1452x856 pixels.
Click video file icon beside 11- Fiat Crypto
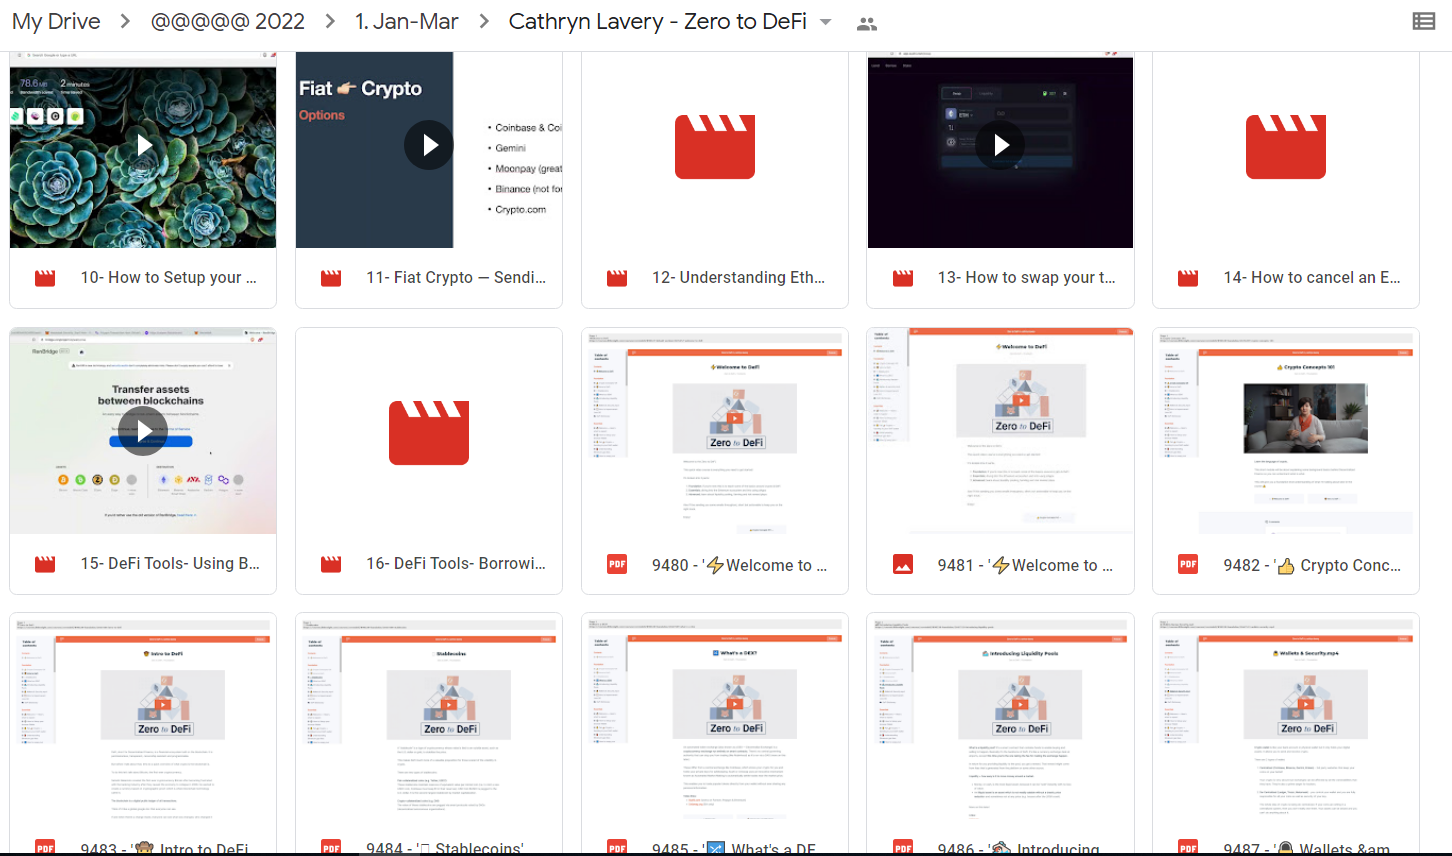point(331,278)
